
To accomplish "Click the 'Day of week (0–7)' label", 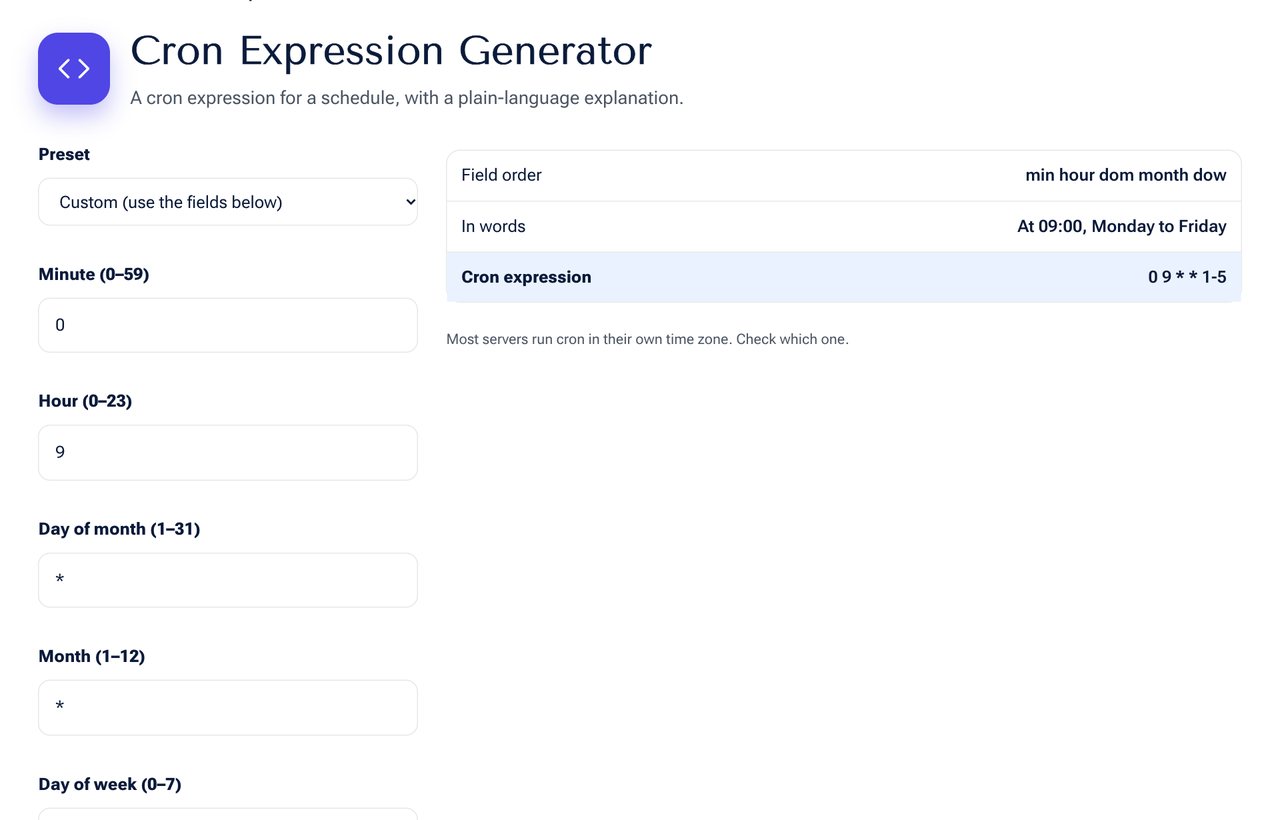I will [110, 784].
